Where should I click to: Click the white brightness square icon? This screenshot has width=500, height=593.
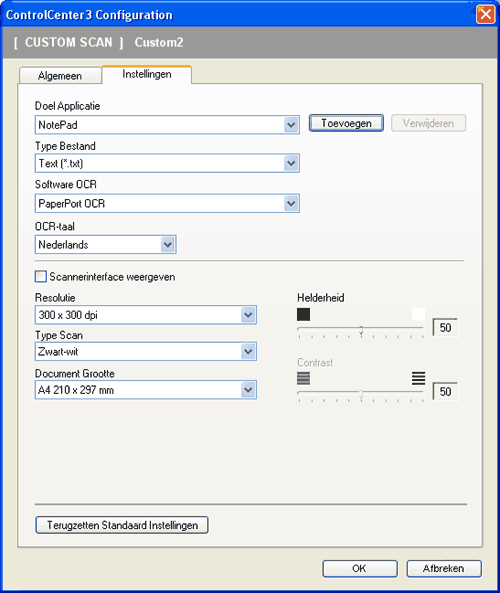tap(418, 314)
